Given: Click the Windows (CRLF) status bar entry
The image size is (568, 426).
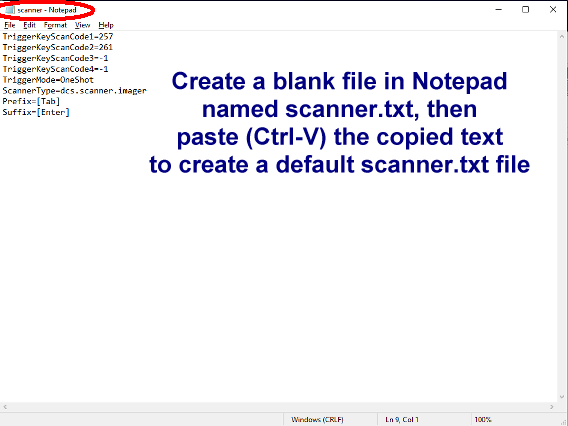Looking at the screenshot, I should coord(317,419).
